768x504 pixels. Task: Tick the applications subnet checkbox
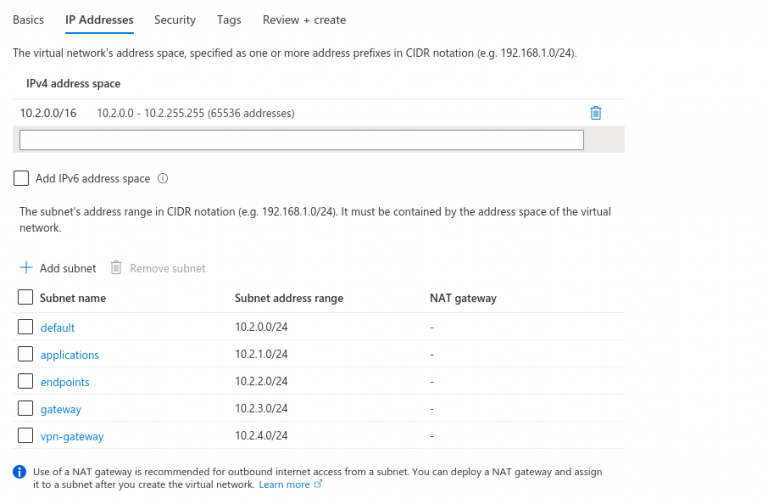25,354
